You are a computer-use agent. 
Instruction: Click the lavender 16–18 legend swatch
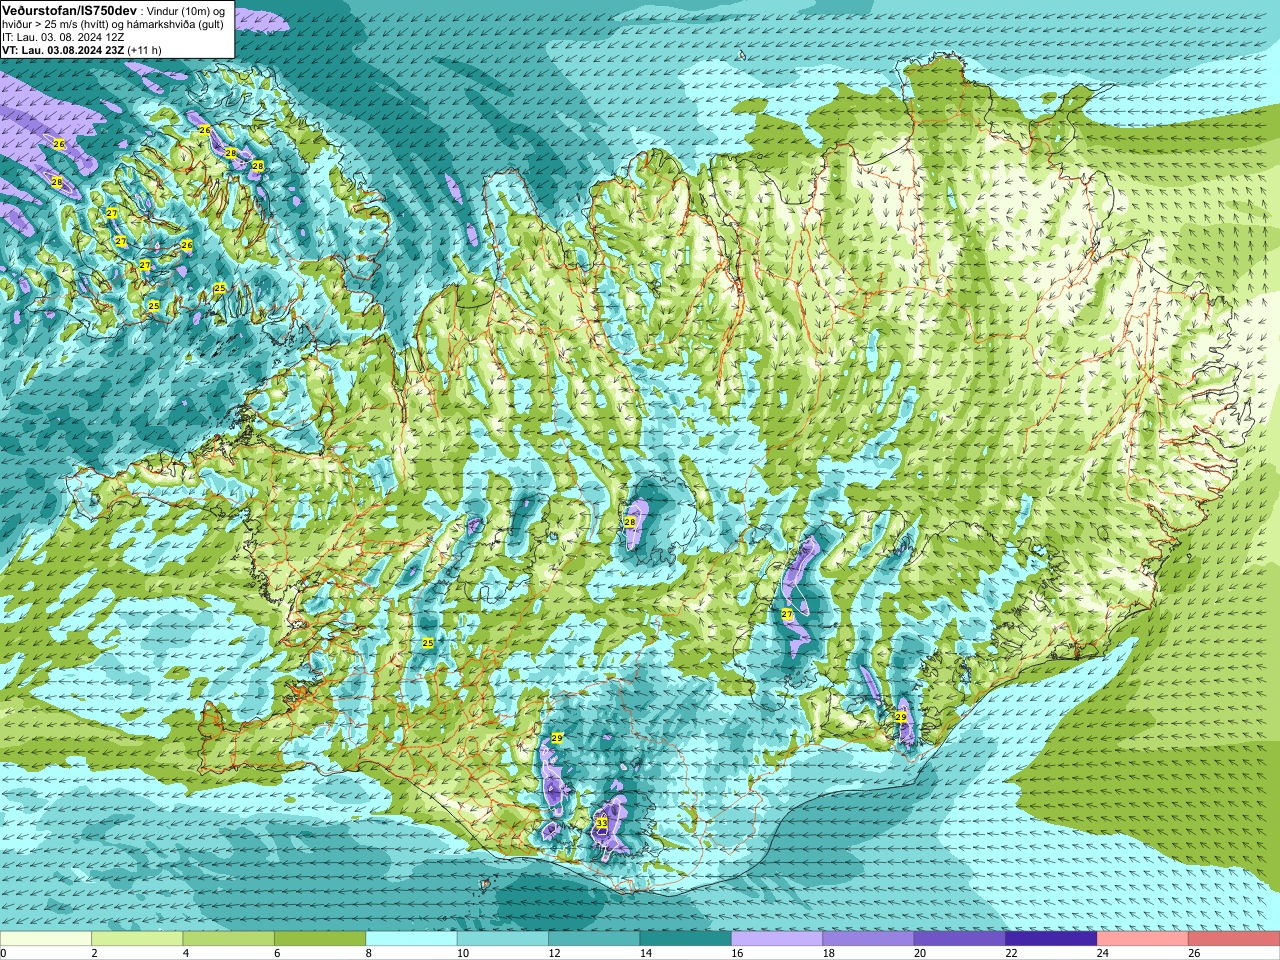click(x=777, y=939)
